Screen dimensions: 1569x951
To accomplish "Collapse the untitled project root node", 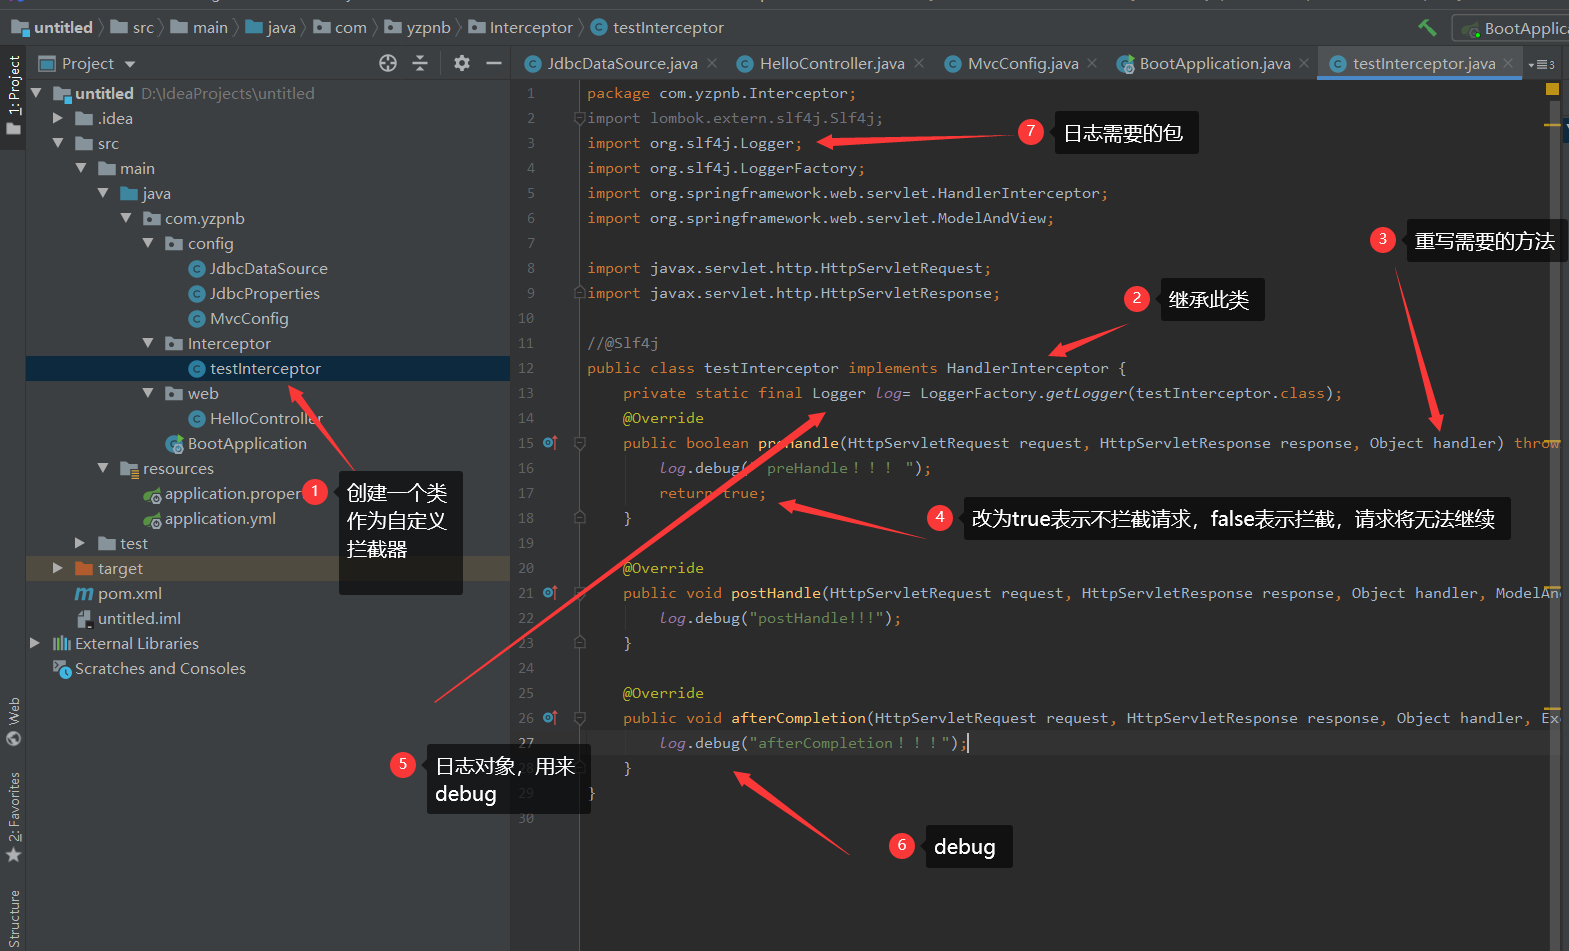I will (x=36, y=93).
